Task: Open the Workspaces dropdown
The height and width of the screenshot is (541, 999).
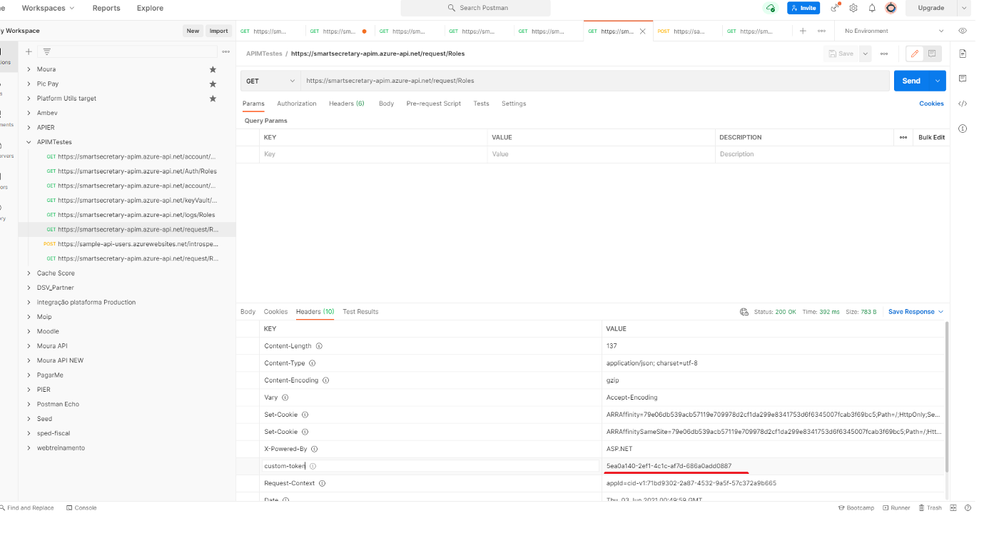Action: (48, 8)
